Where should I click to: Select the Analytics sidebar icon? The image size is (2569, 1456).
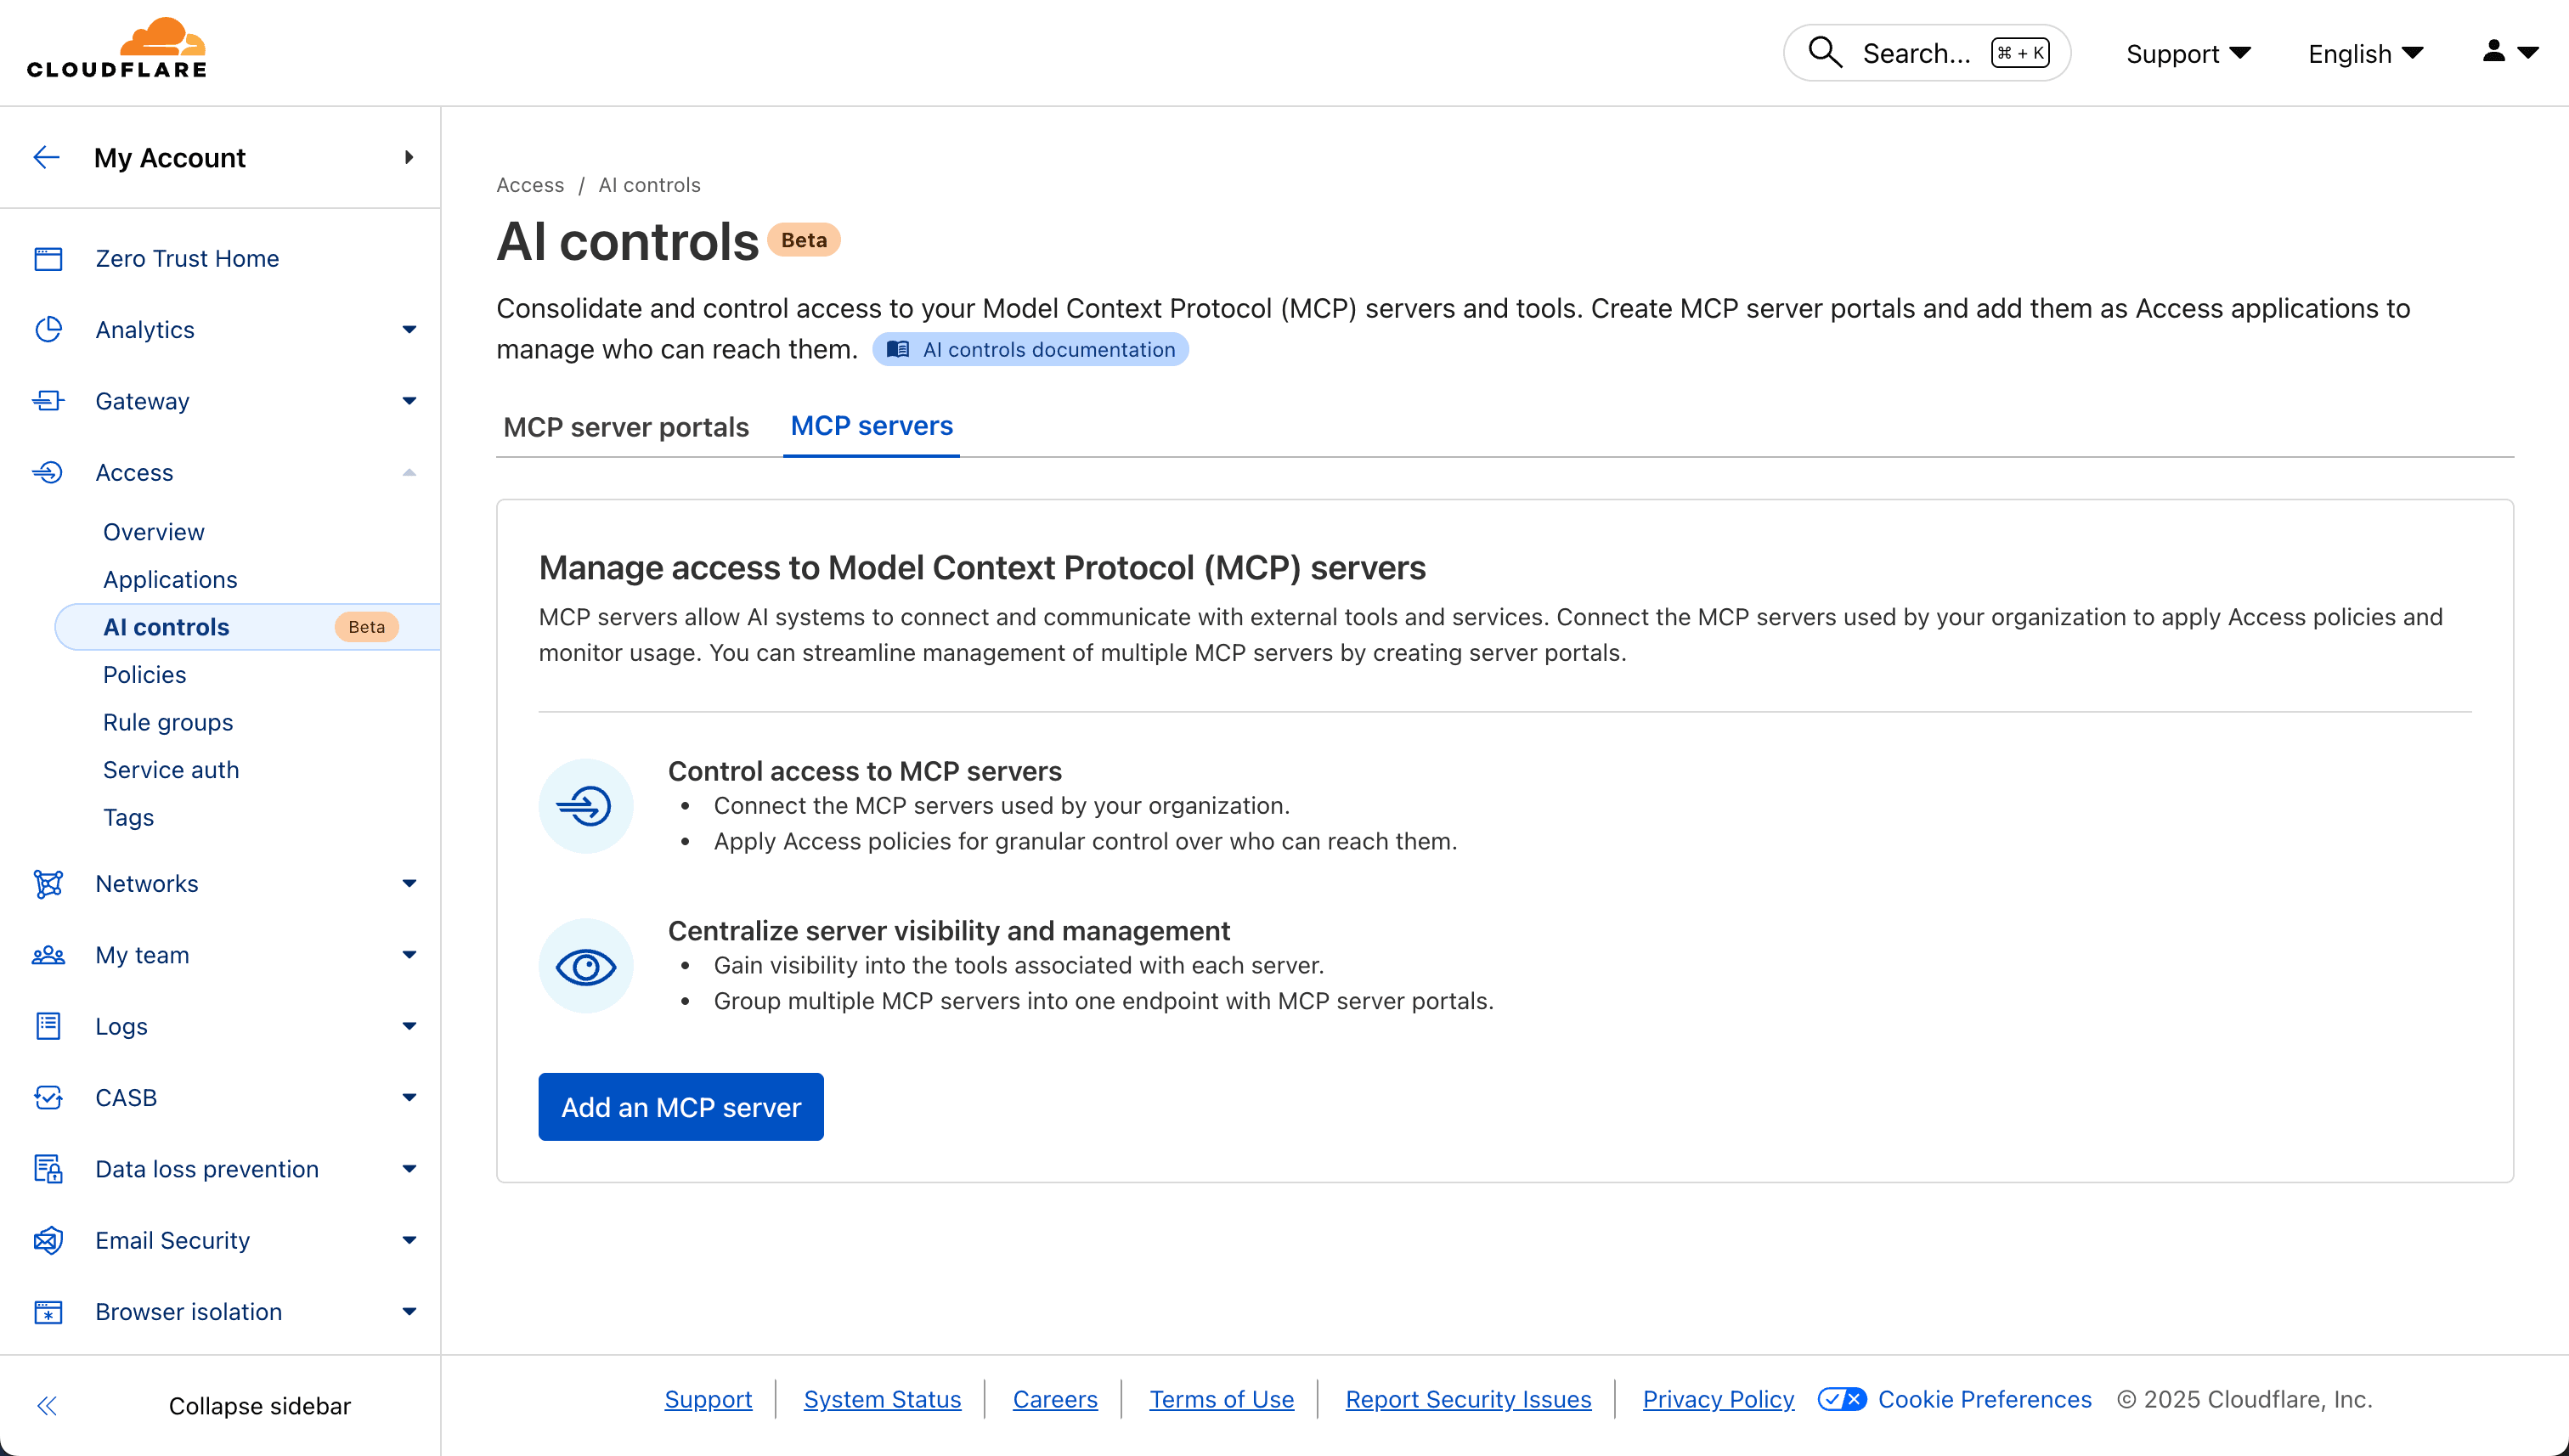tap(48, 329)
